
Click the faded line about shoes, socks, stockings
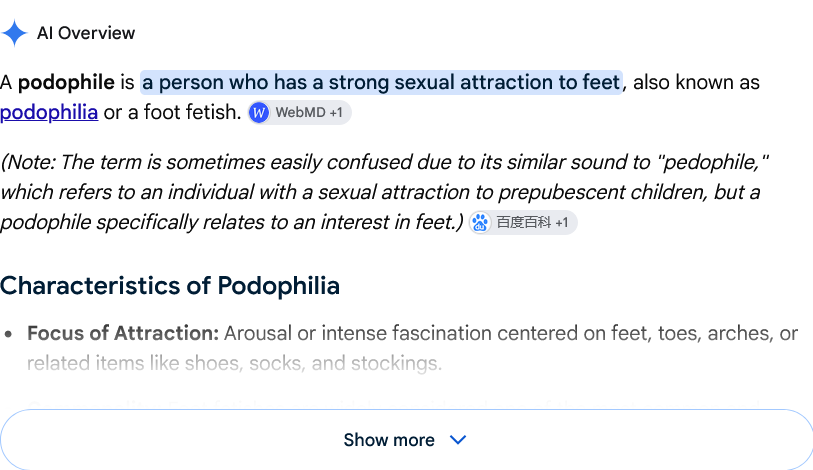(234, 363)
